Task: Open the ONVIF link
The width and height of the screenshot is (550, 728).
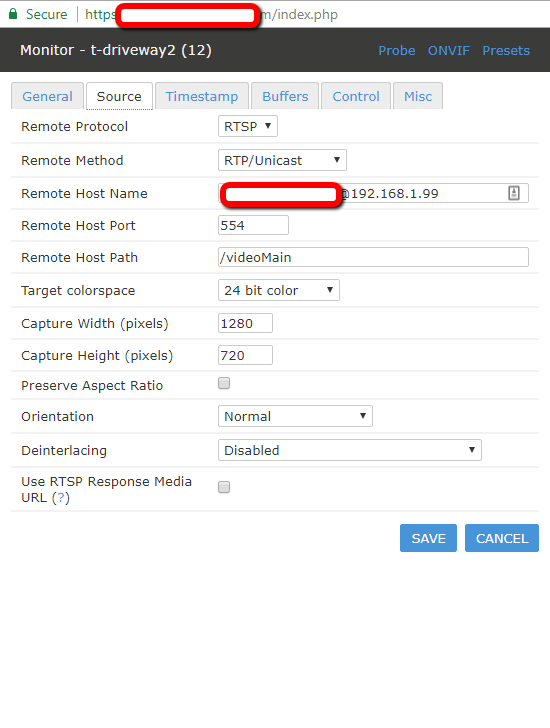Action: click(449, 50)
